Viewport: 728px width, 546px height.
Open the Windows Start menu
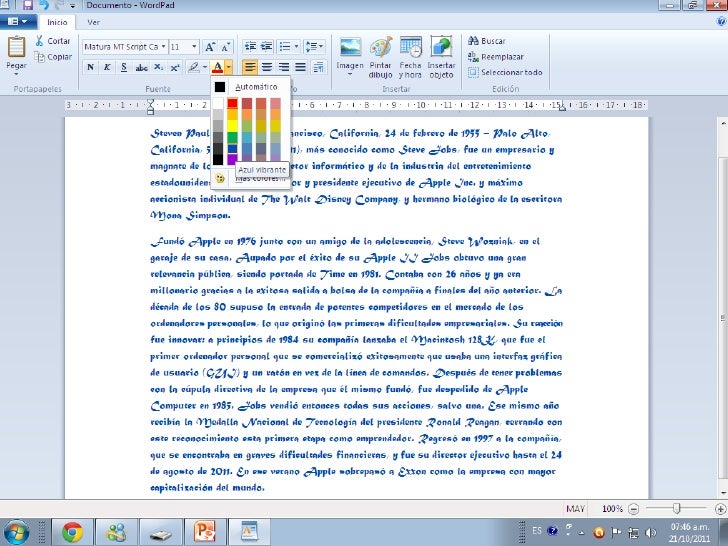[x=16, y=533]
